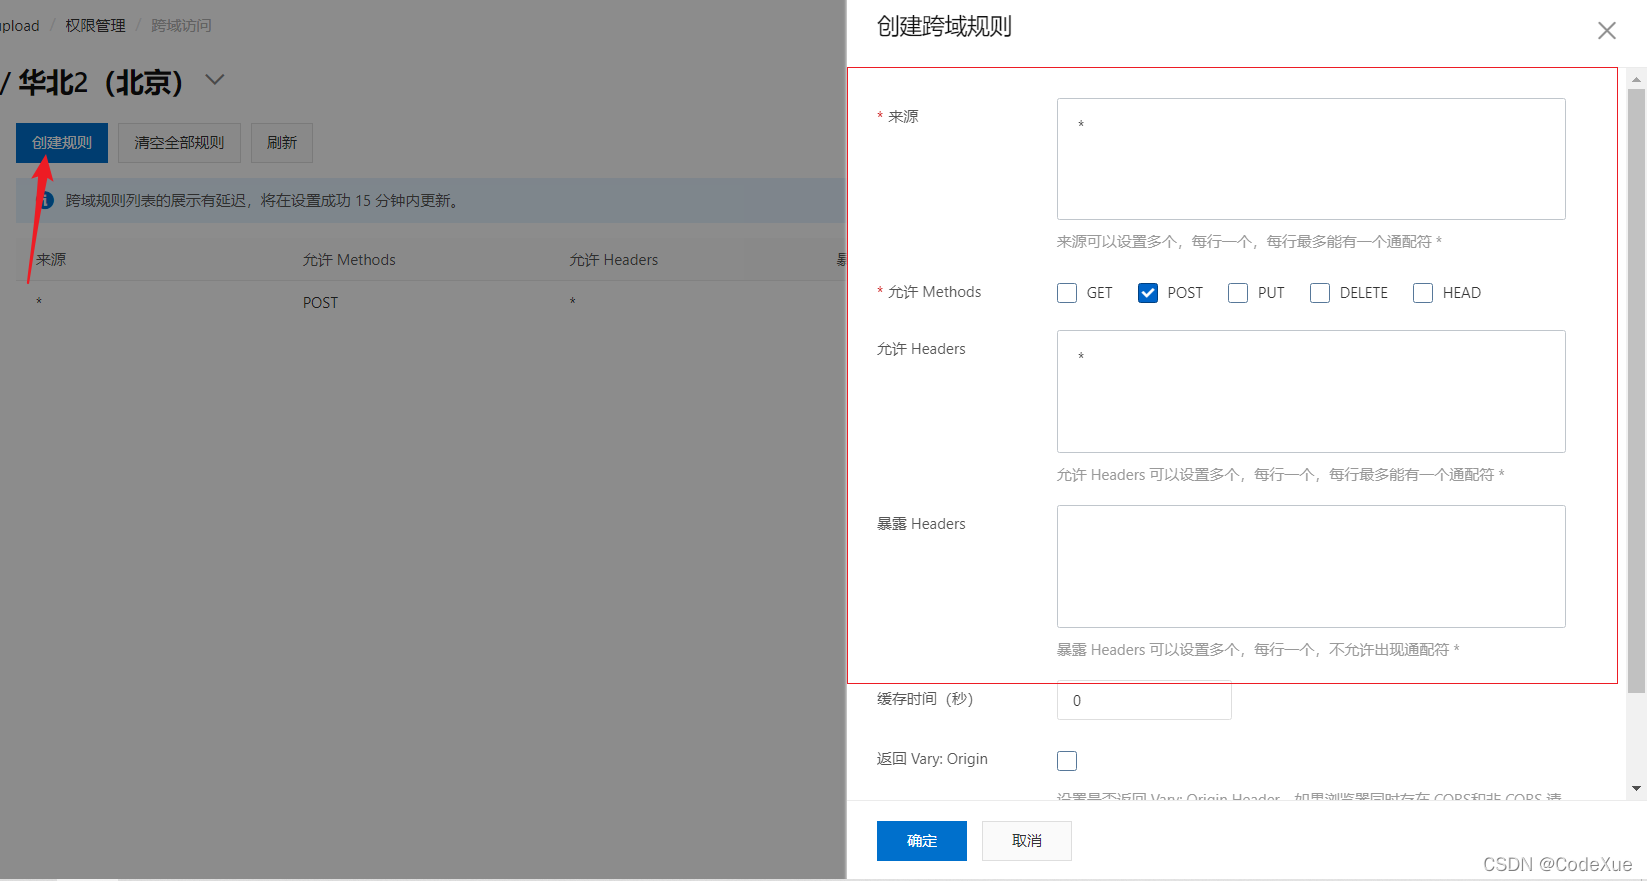Click the dialog vertical scrollbar thumb
The image size is (1647, 881).
[1637, 390]
